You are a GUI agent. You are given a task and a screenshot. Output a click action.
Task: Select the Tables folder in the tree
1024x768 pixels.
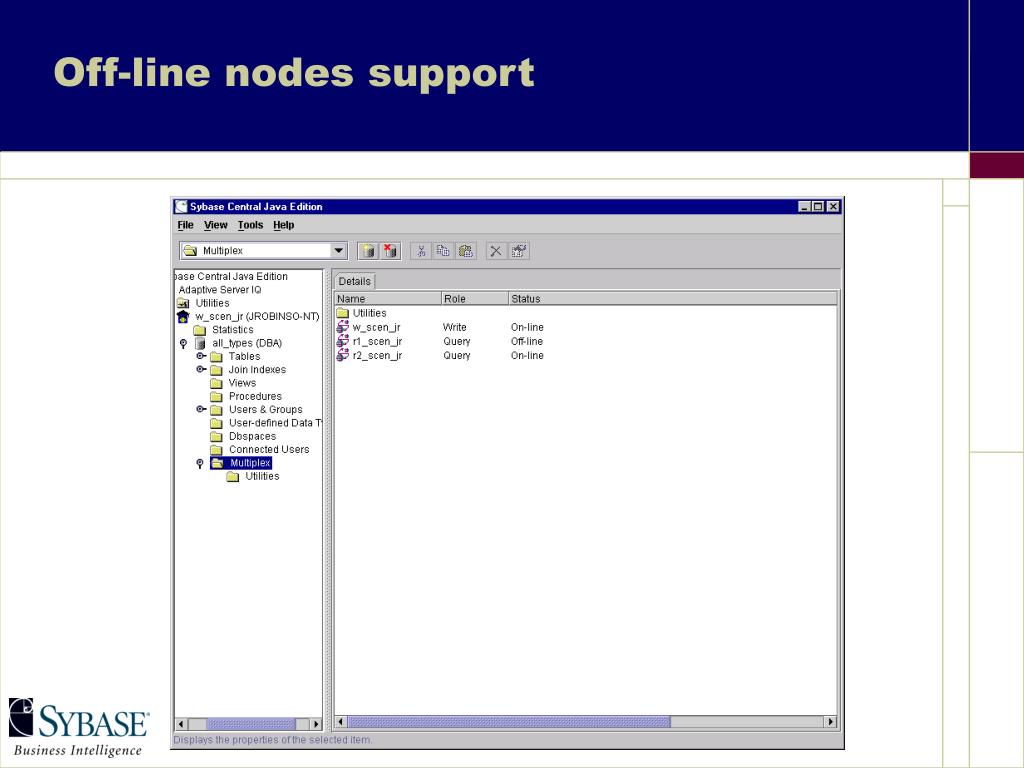[244, 357]
